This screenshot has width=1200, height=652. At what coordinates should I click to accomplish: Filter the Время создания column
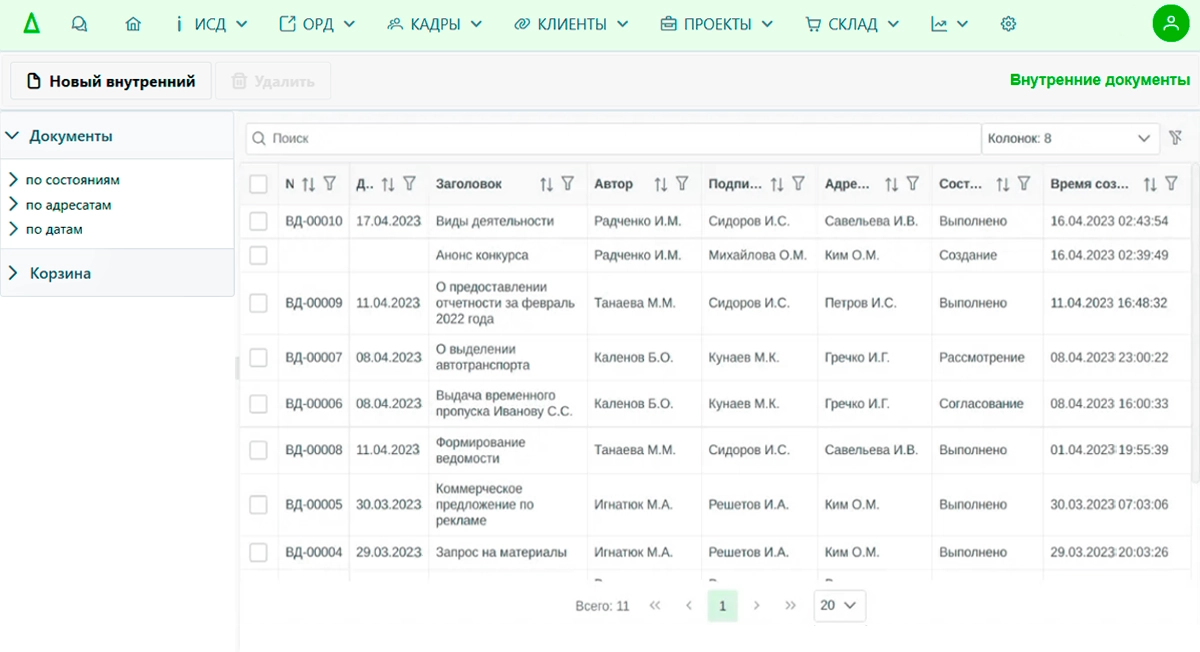click(x=1171, y=184)
